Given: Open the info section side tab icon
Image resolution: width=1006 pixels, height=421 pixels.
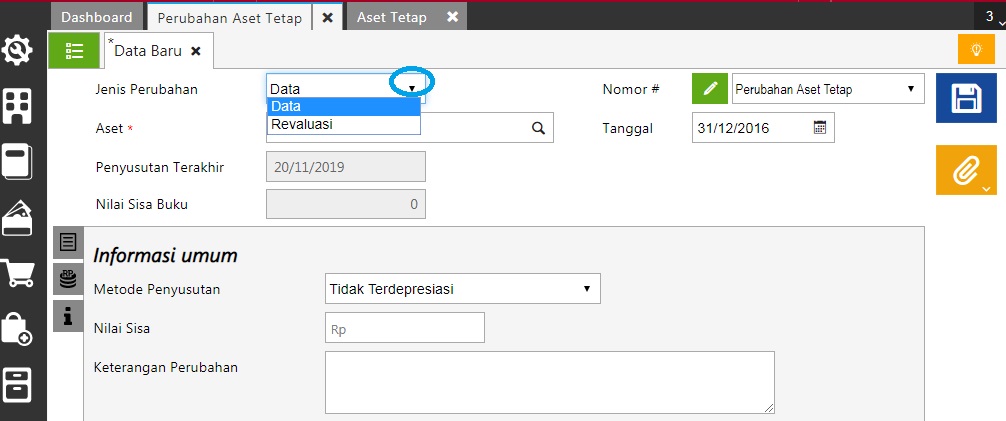Looking at the screenshot, I should coord(68,317).
